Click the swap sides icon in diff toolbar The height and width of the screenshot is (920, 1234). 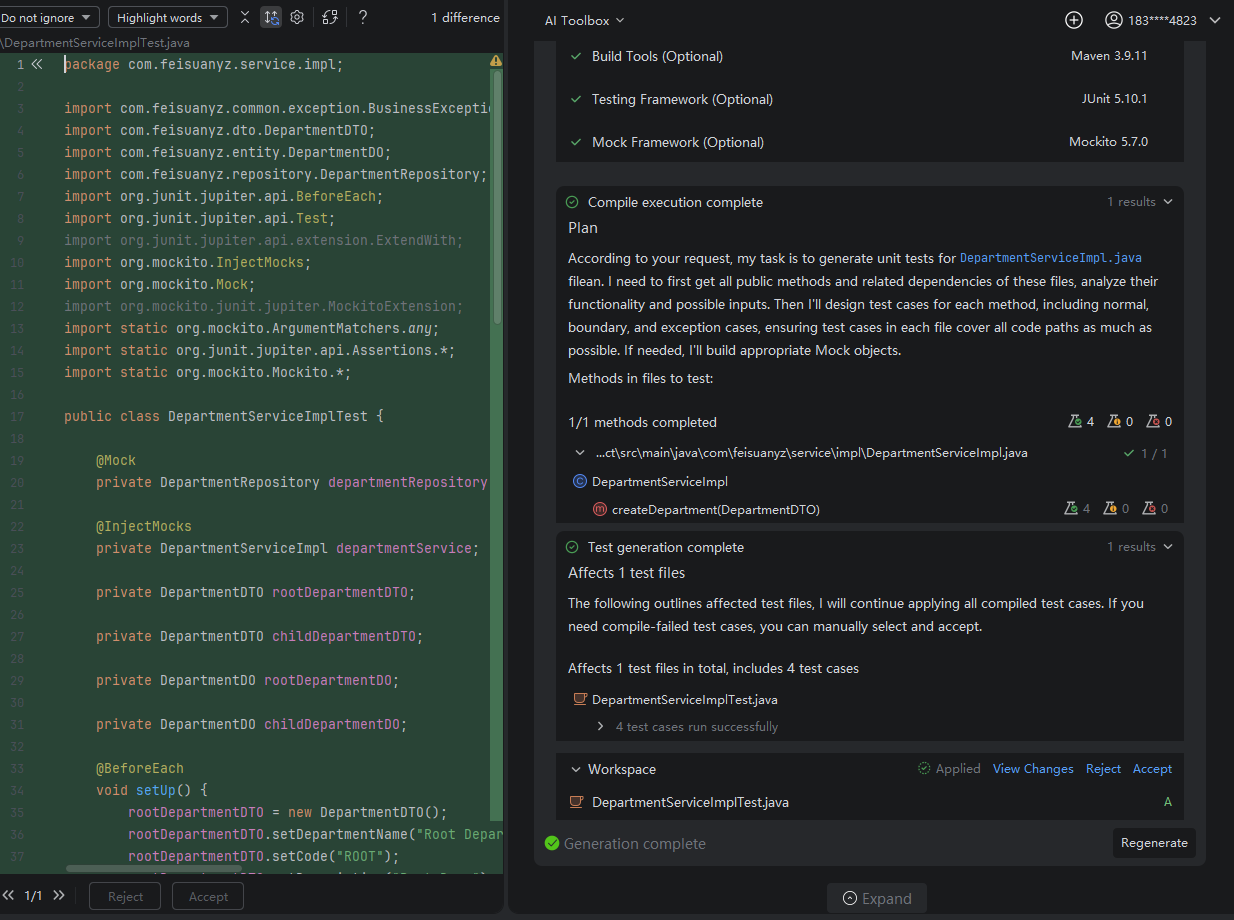330,17
